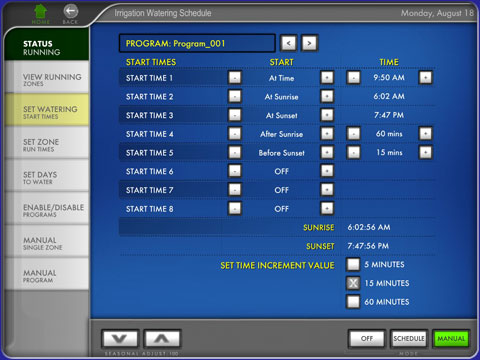Switch mode to Schedule
Viewport: 480px width, 360px height.
pyautogui.click(x=409, y=339)
